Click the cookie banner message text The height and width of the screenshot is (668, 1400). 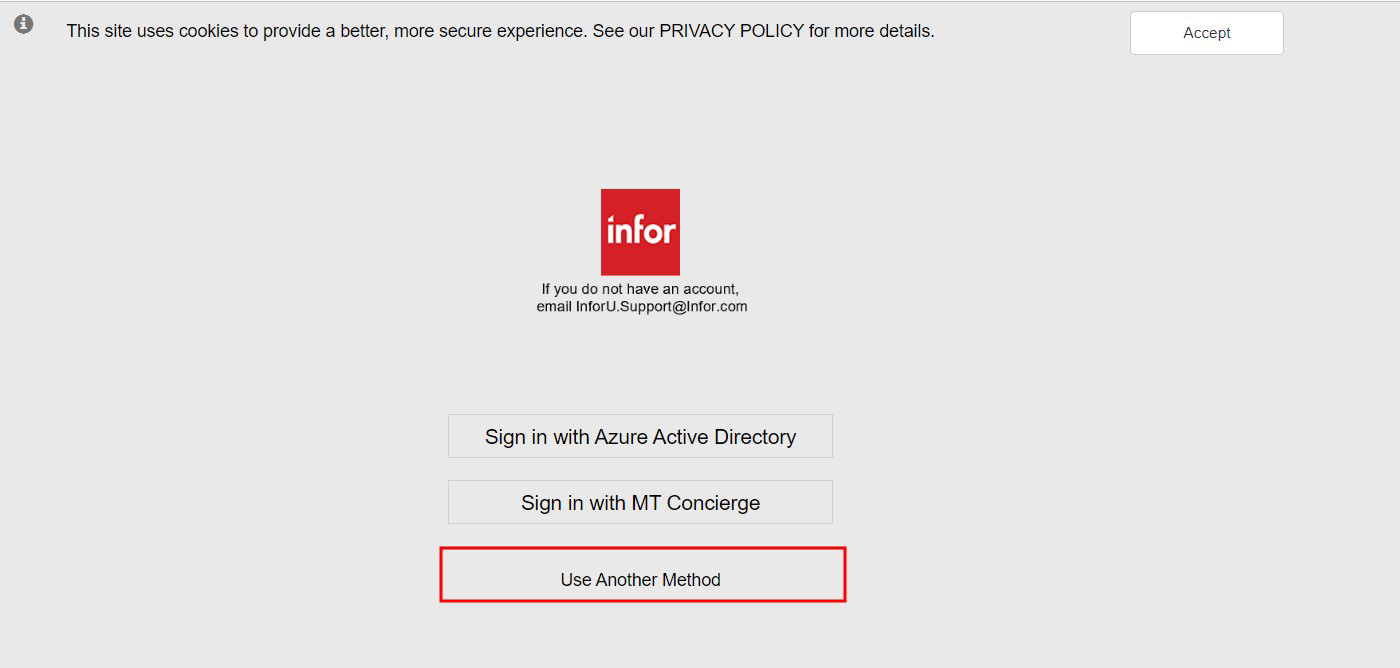[300, 31]
